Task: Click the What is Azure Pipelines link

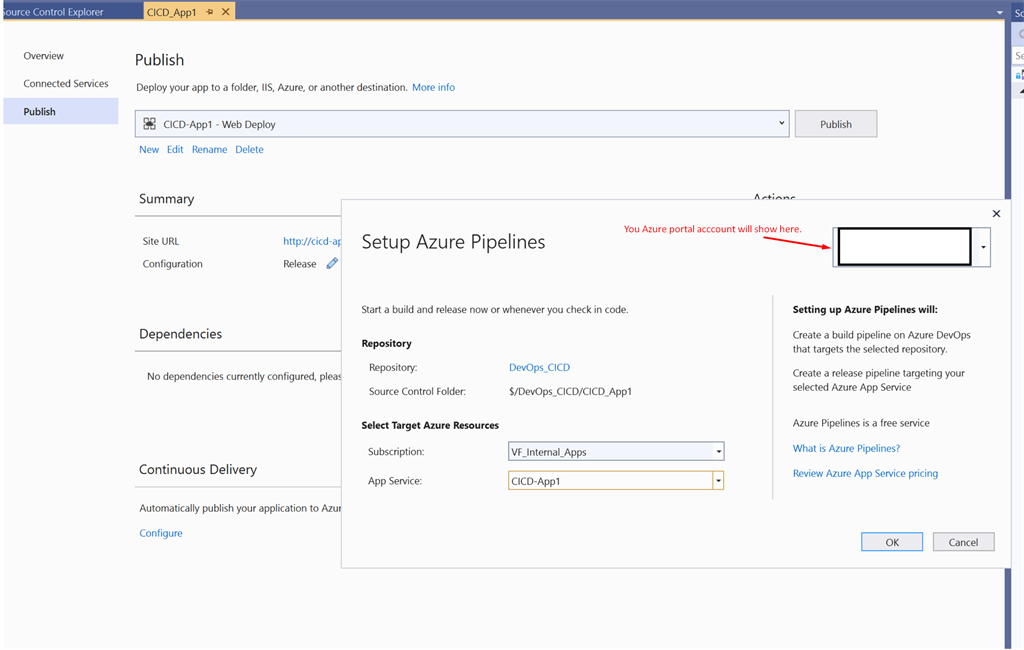Action: click(846, 448)
